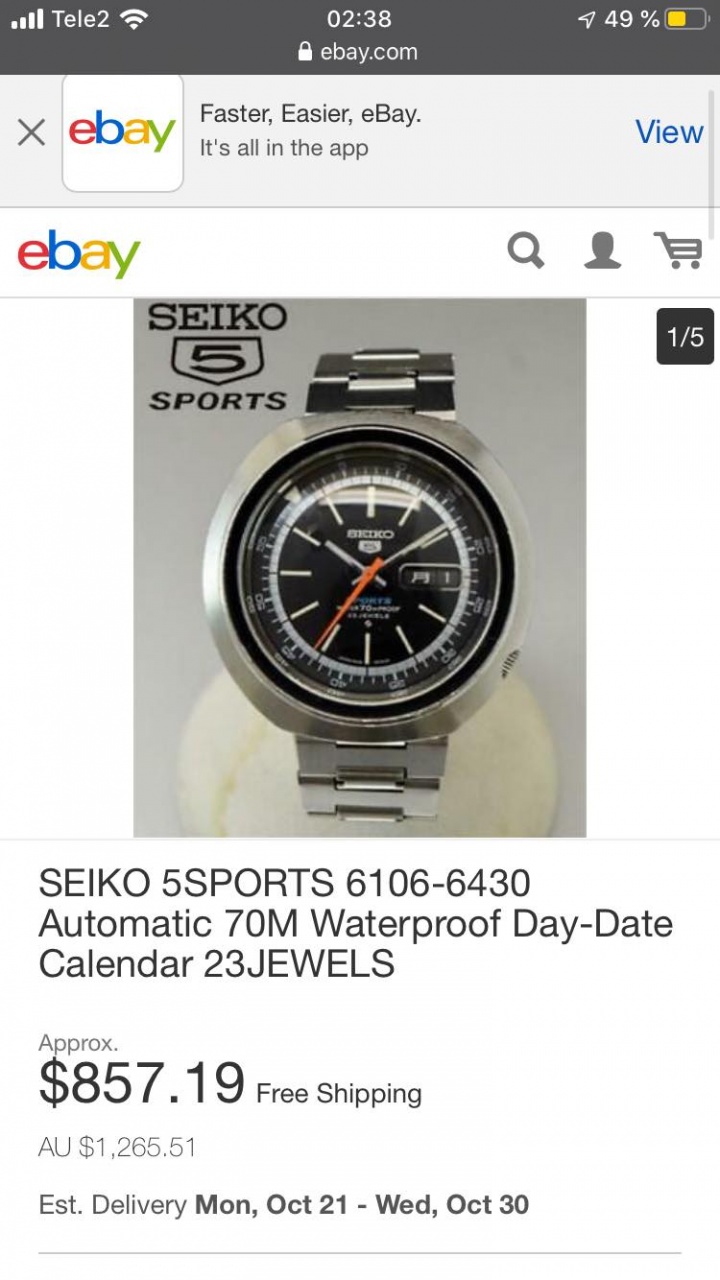Tap the Seiko watch product photo
The width and height of the screenshot is (720, 1280).
[360, 567]
